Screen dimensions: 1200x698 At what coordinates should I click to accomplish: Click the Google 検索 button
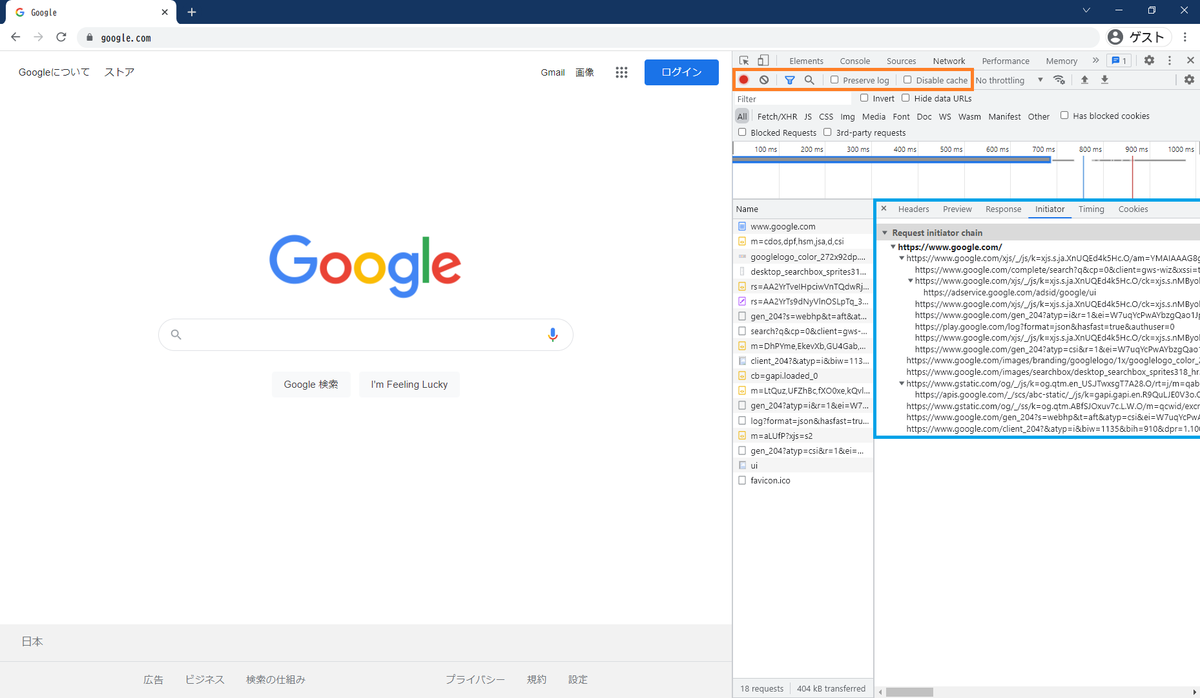point(311,384)
